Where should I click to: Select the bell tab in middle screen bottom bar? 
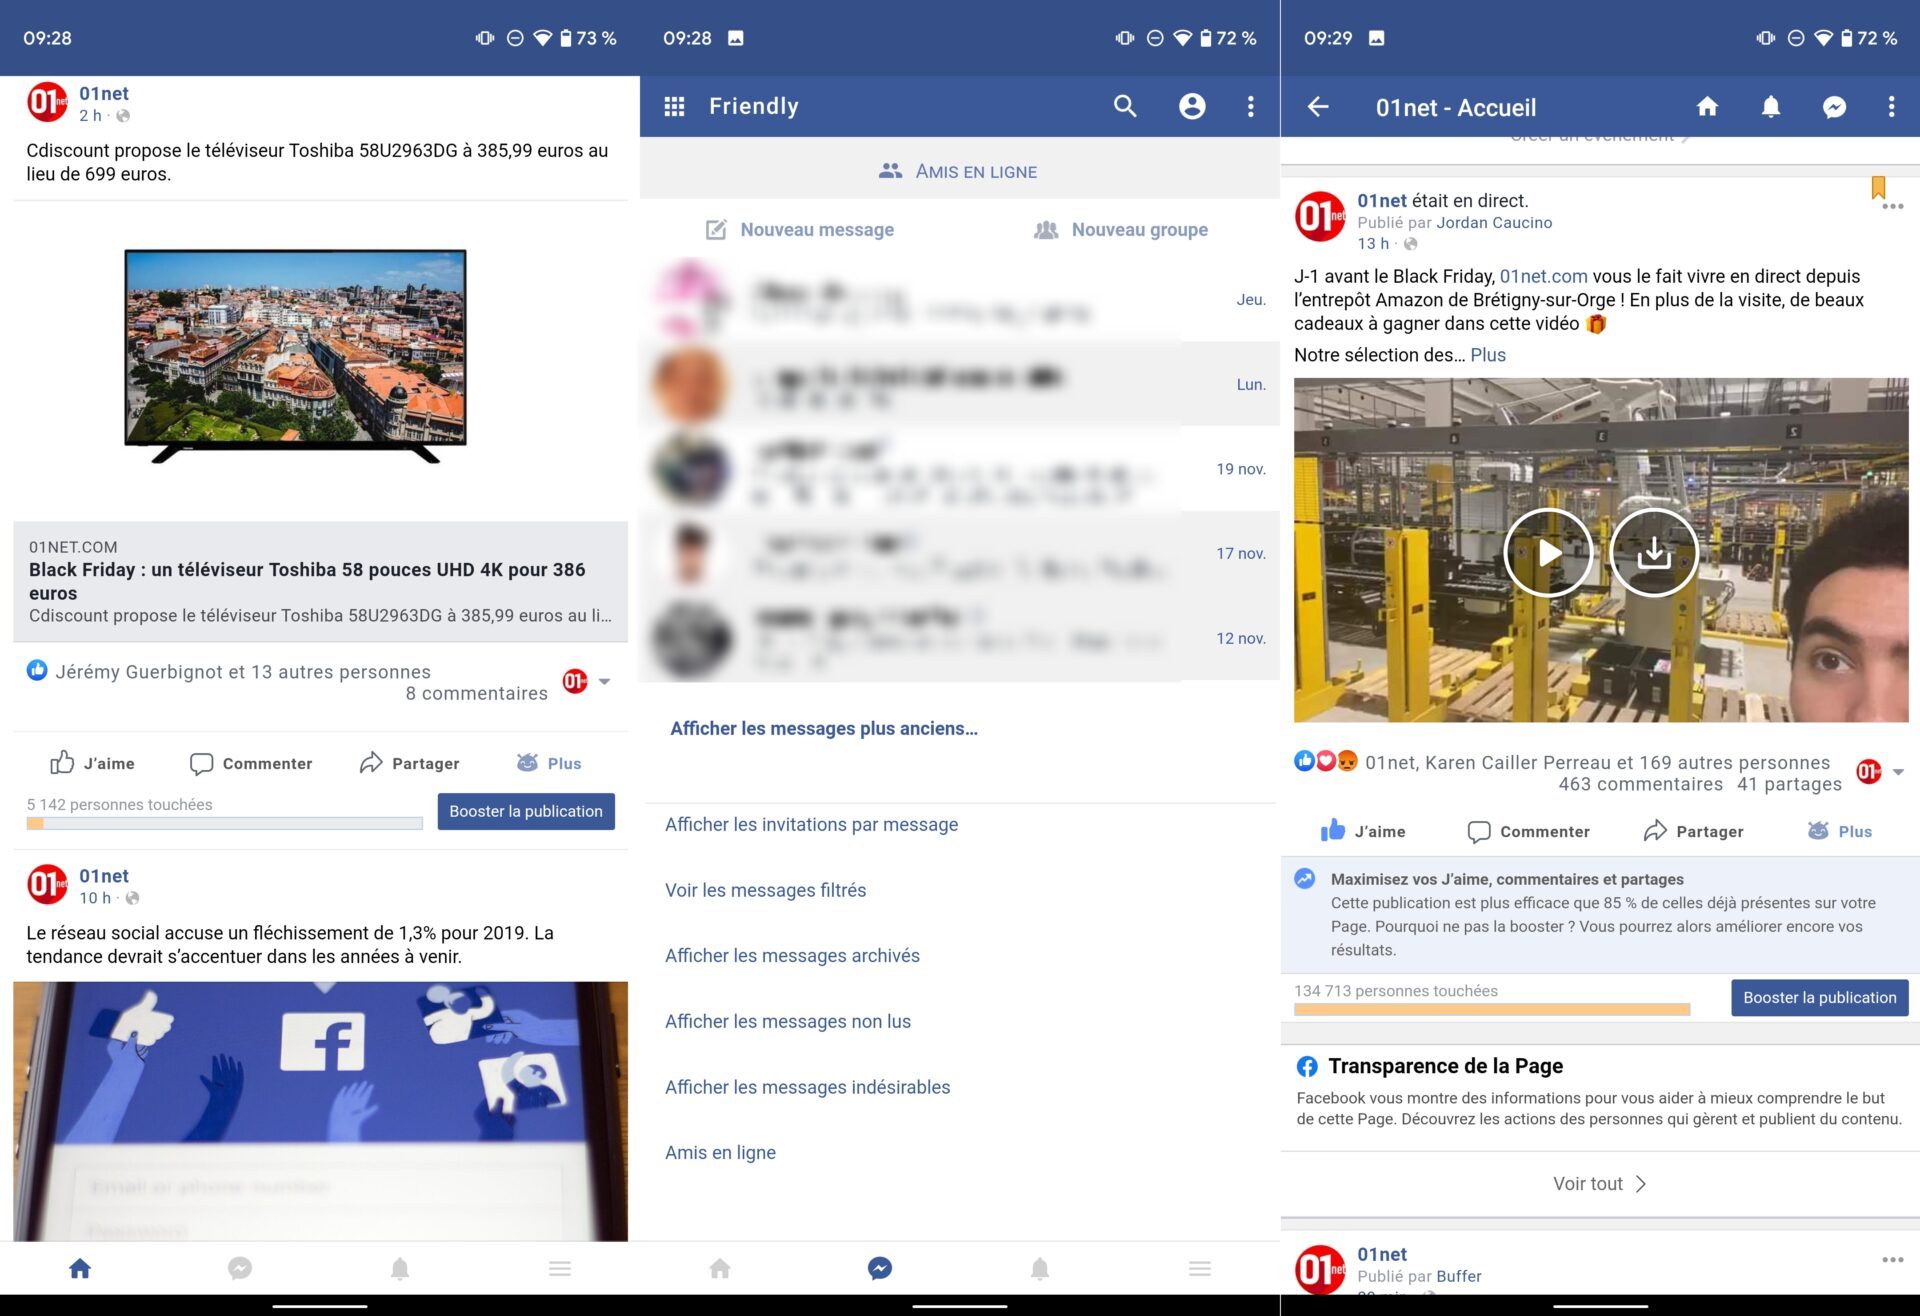[1040, 1268]
